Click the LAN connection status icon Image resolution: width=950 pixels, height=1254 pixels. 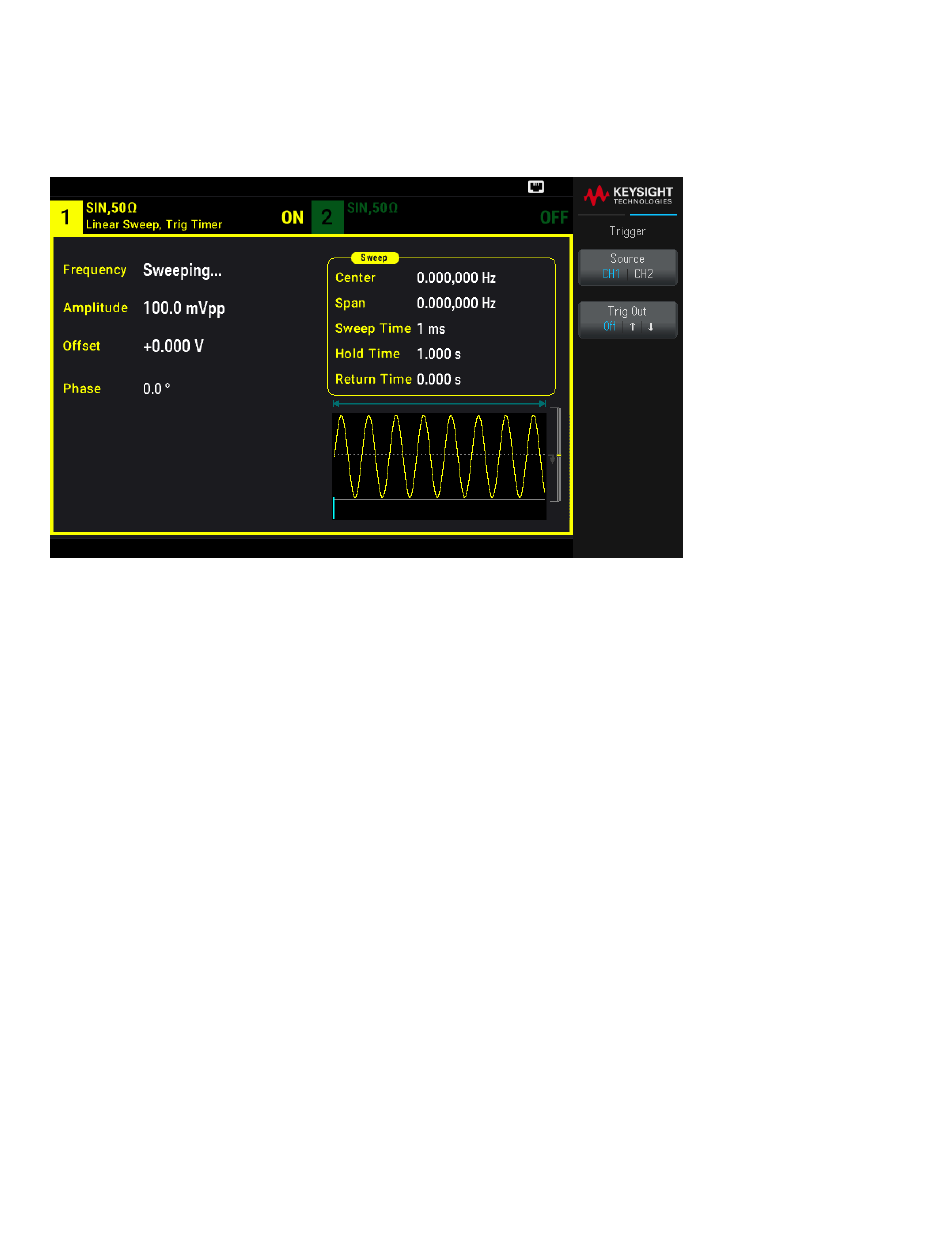coord(536,187)
